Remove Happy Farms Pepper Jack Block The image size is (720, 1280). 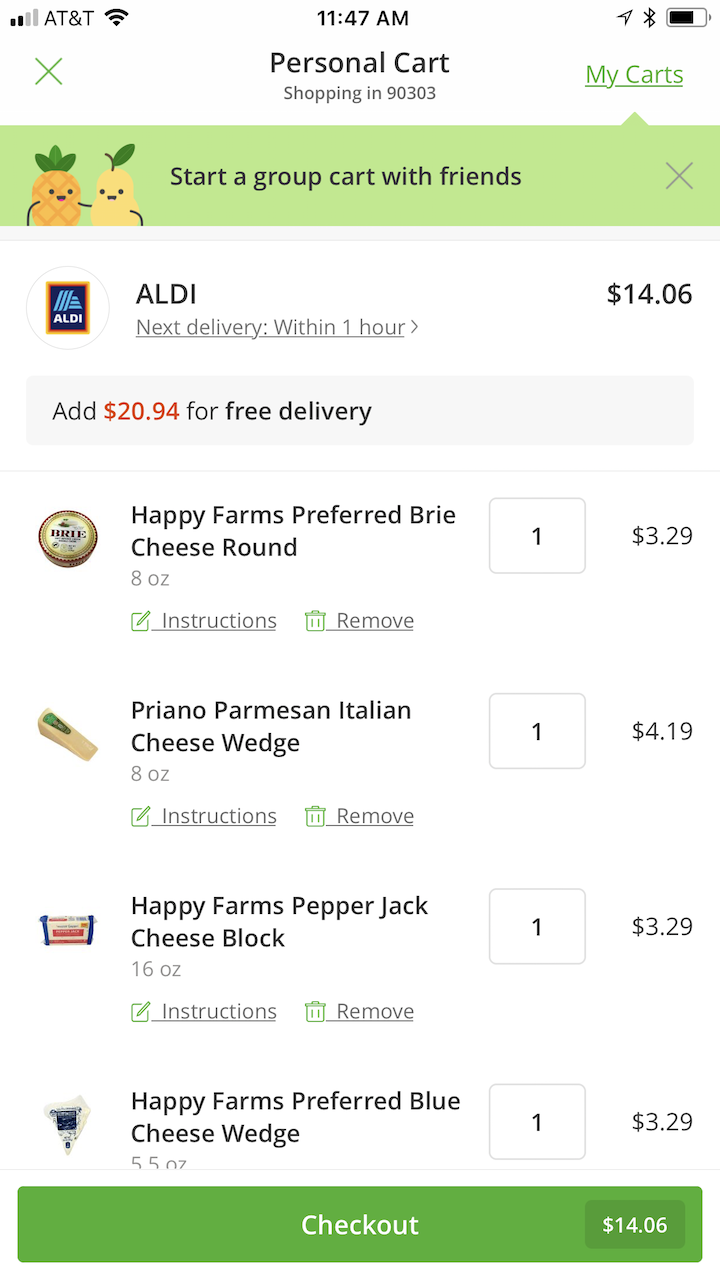click(359, 1011)
